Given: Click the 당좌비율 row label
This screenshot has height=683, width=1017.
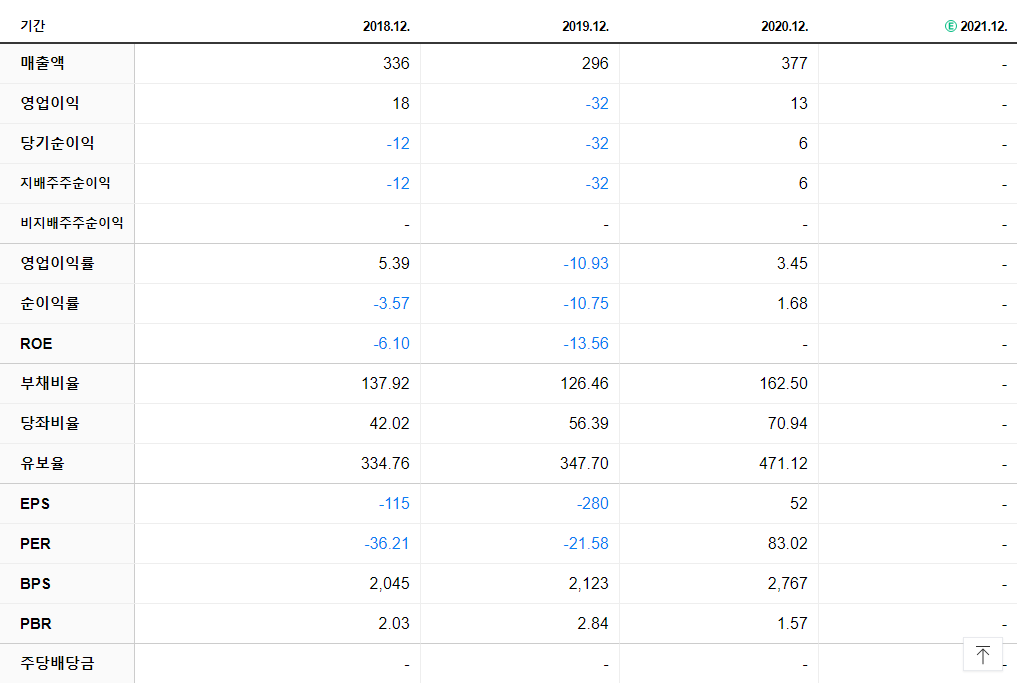Looking at the screenshot, I should coord(50,424).
